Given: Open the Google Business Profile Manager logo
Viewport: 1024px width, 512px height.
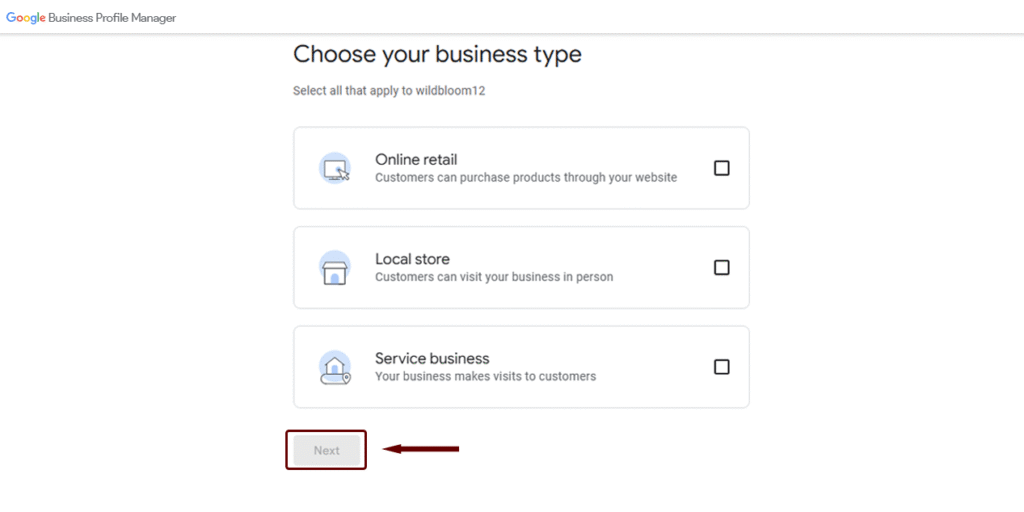Looking at the screenshot, I should coord(91,18).
